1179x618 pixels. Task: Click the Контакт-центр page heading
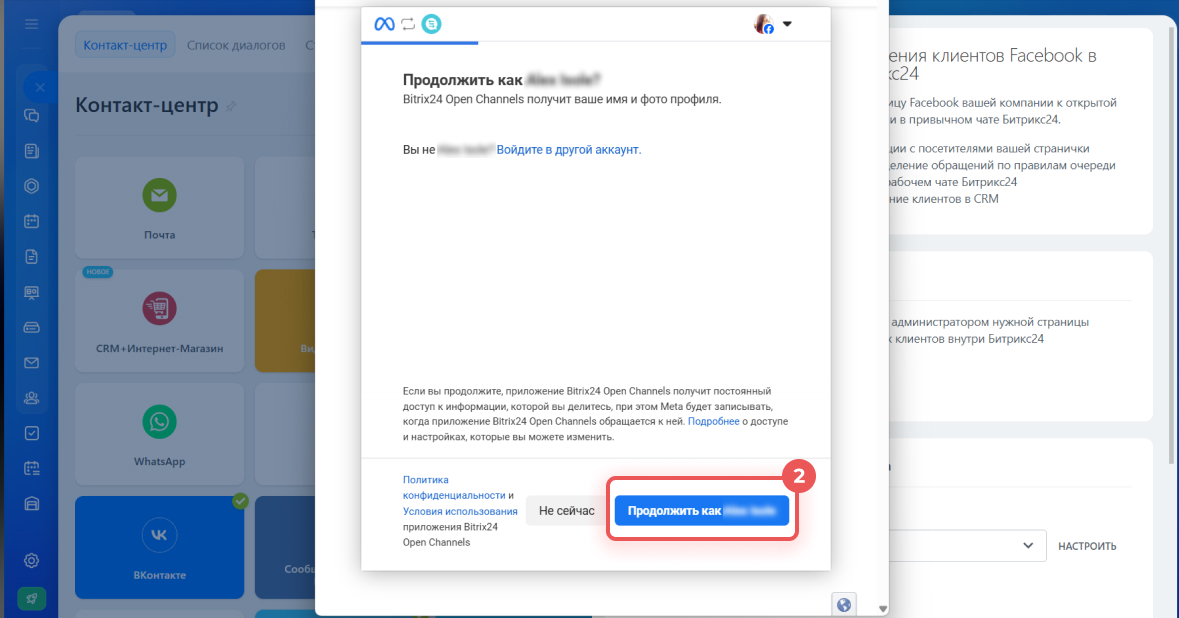147,105
